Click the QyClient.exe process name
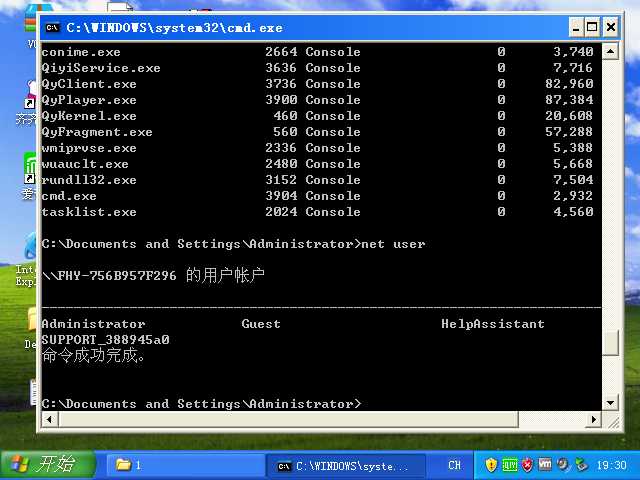Image resolution: width=640 pixels, height=480 pixels. [x=89, y=84]
